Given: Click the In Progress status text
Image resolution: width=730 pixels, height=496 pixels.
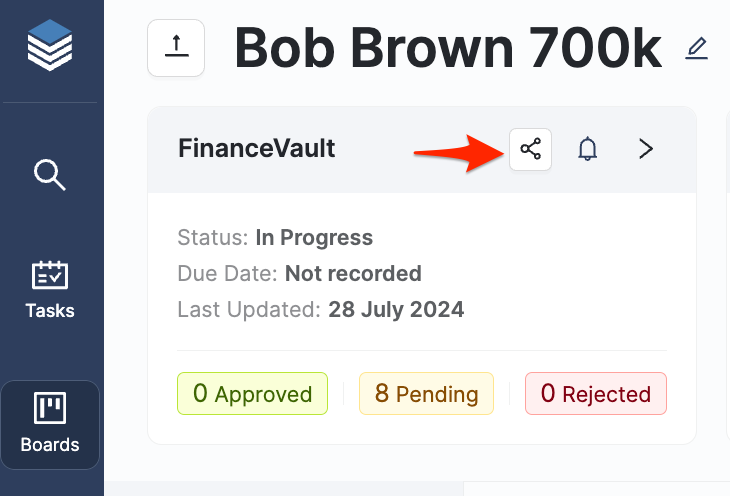Looking at the screenshot, I should (x=314, y=238).
